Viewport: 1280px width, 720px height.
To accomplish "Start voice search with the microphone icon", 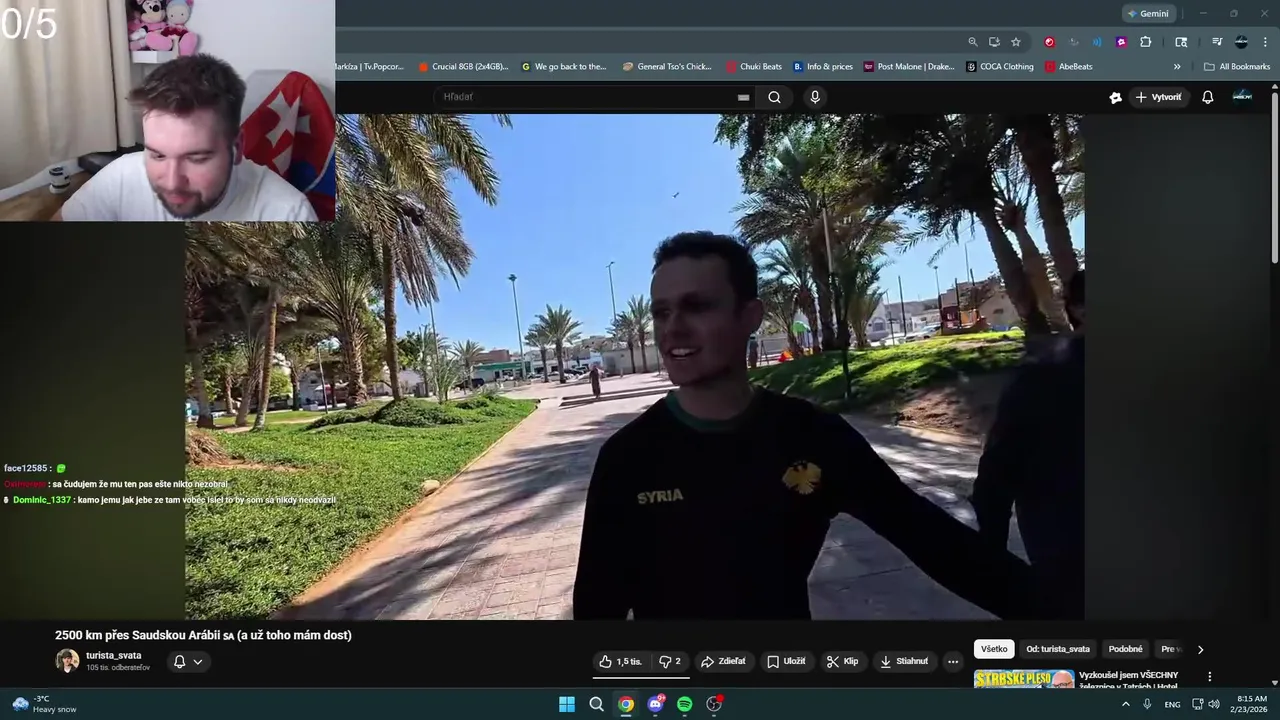I will (x=815, y=97).
